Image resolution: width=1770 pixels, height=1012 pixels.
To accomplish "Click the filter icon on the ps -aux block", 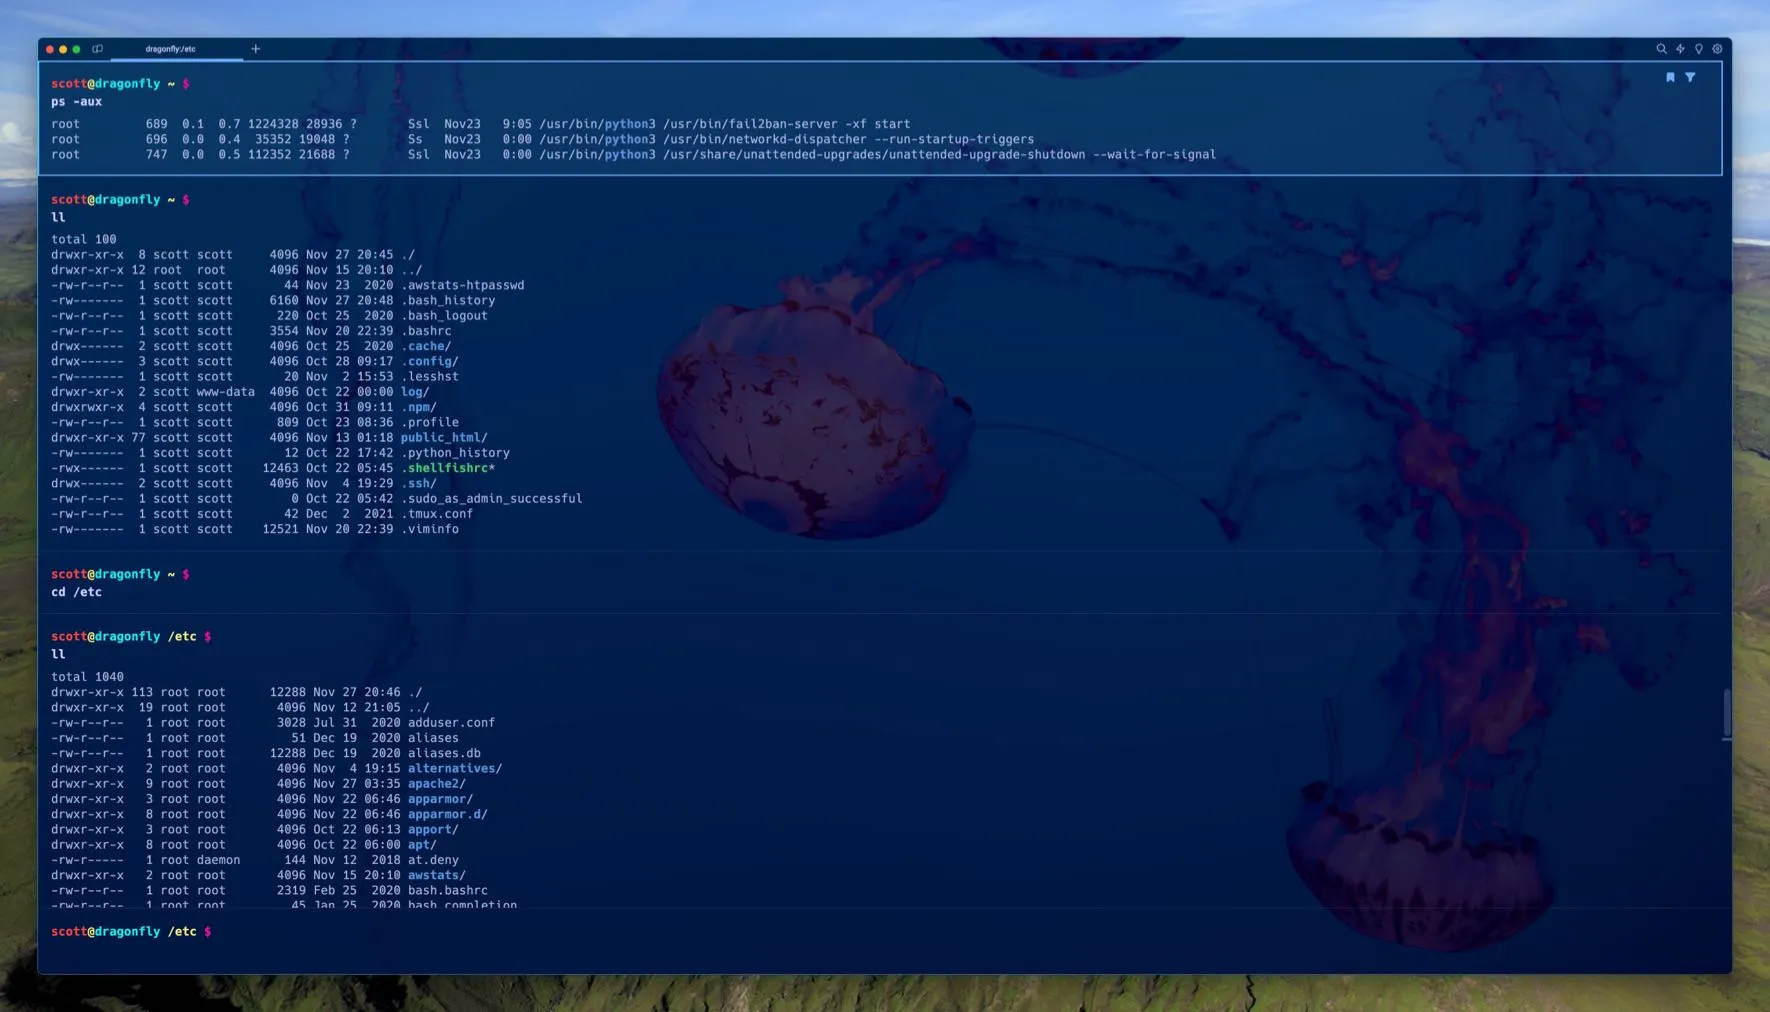I will [x=1690, y=77].
